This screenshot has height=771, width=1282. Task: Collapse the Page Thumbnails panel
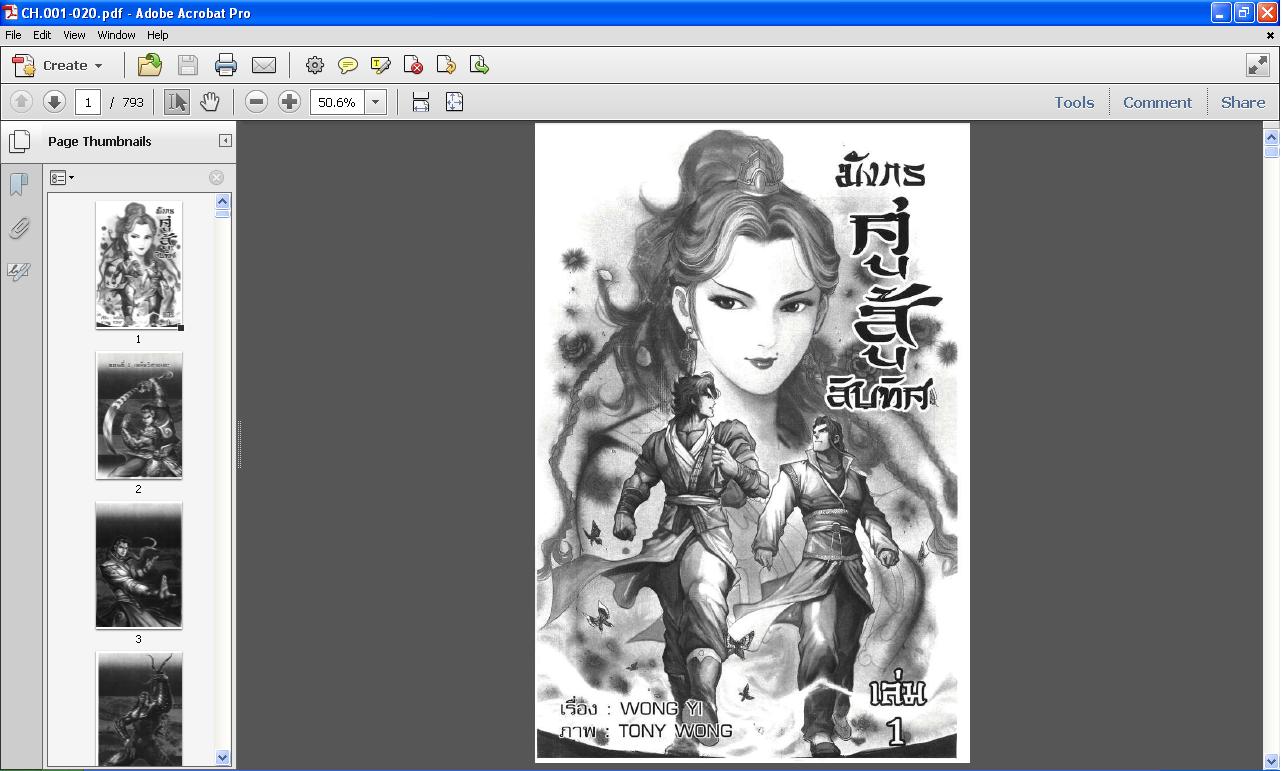click(x=225, y=141)
